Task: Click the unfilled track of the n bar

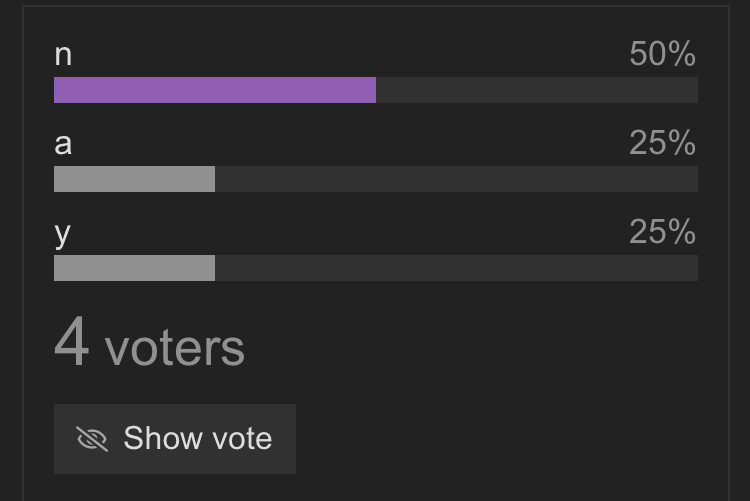Action: [537, 90]
